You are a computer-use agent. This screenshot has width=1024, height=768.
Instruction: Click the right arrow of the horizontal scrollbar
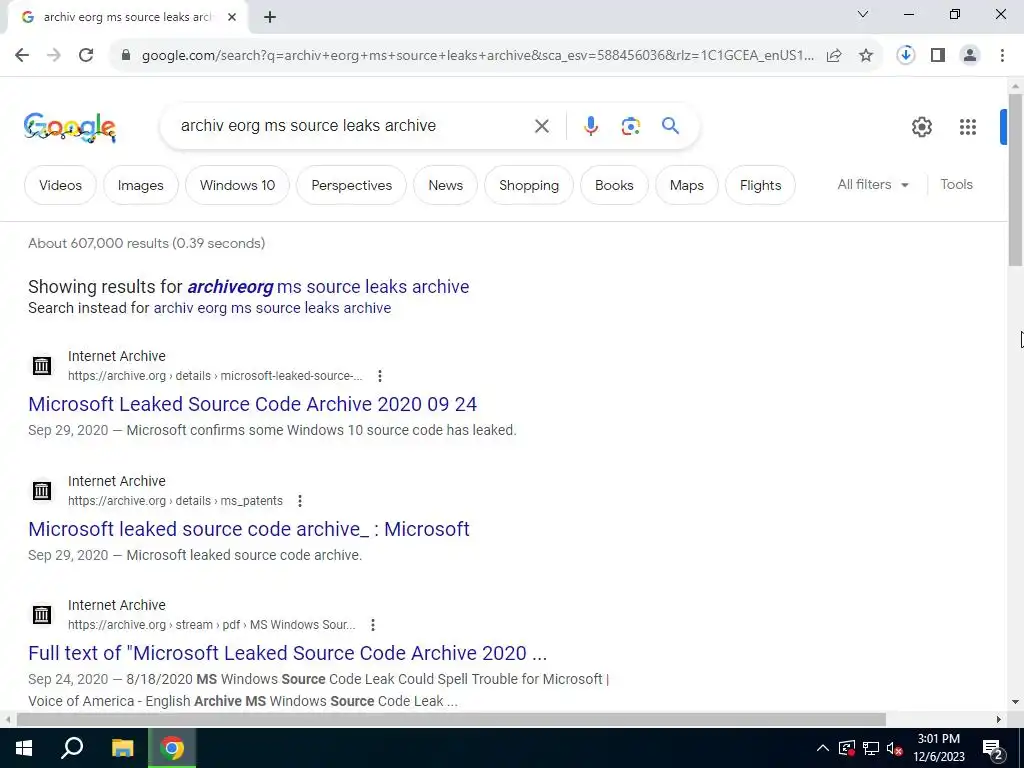pos(999,720)
